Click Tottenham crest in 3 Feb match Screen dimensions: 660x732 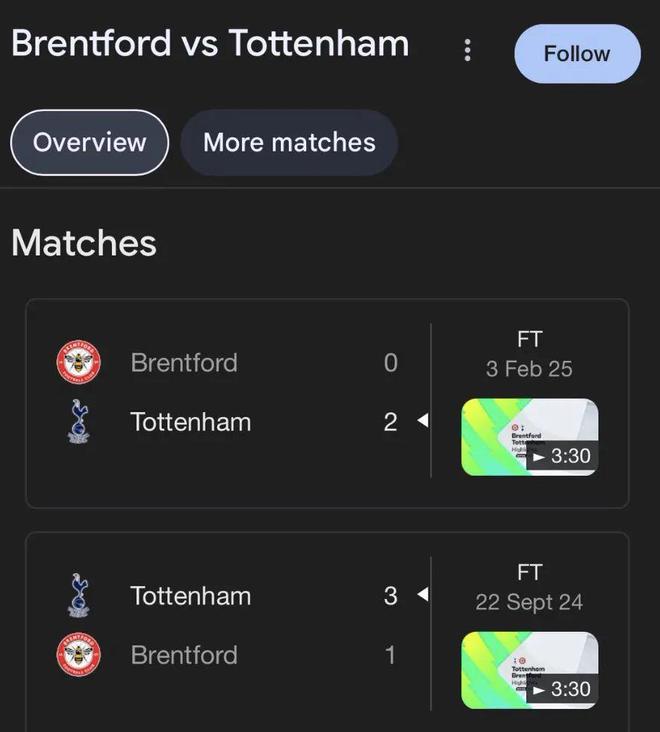78,421
